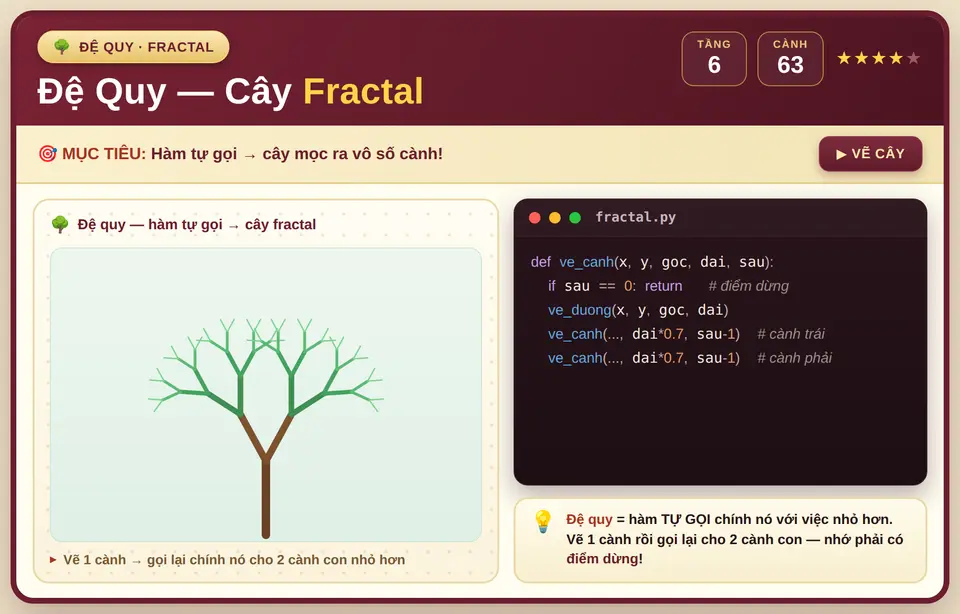The height and width of the screenshot is (614, 960).
Task: Click the MỤC TIÊU label
Action: 104,154
